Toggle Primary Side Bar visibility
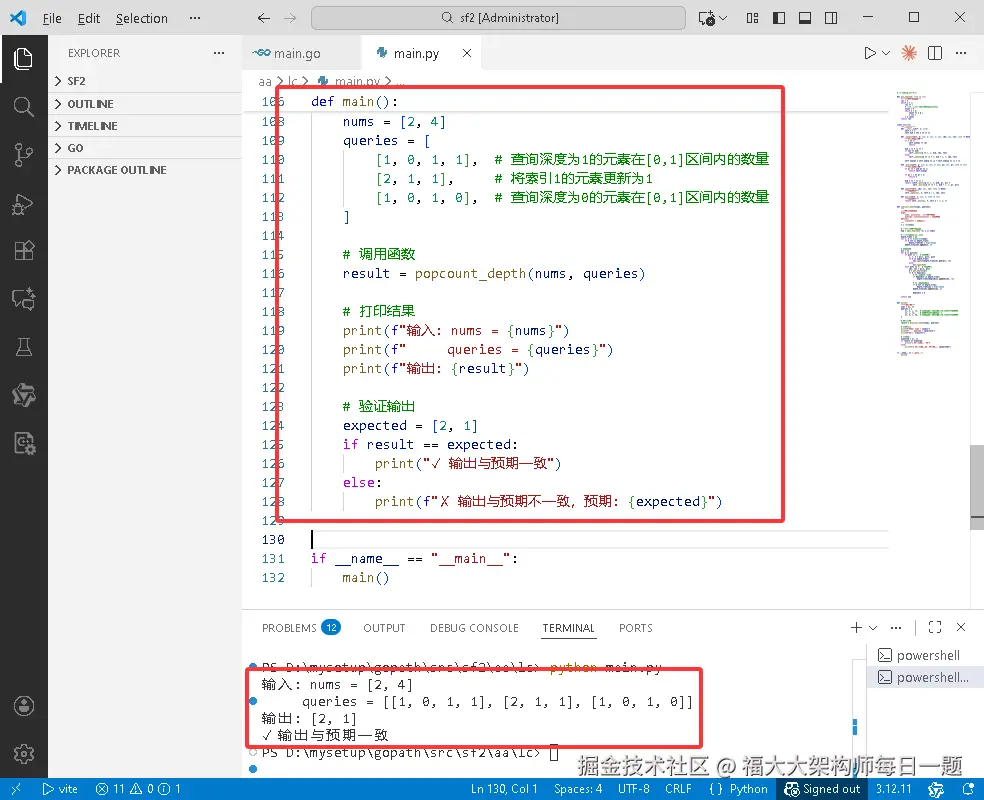Image resolution: width=984 pixels, height=800 pixels. [x=779, y=18]
